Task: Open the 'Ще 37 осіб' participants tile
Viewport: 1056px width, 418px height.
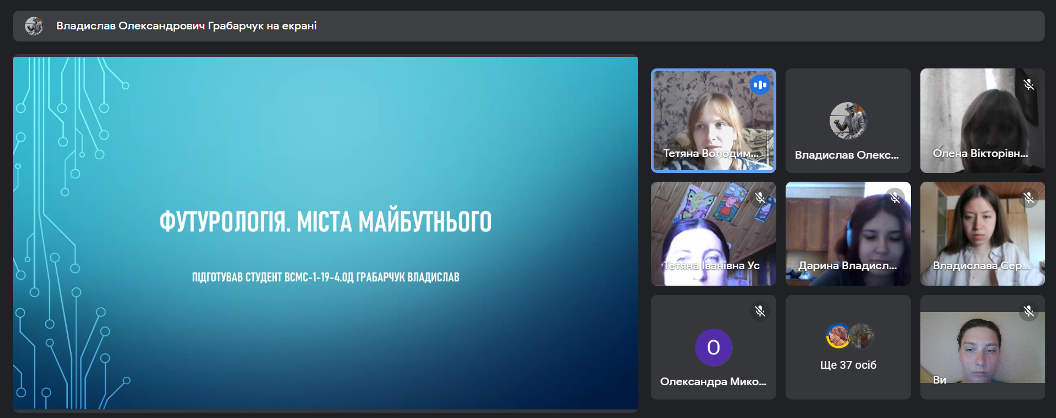Action: (848, 347)
